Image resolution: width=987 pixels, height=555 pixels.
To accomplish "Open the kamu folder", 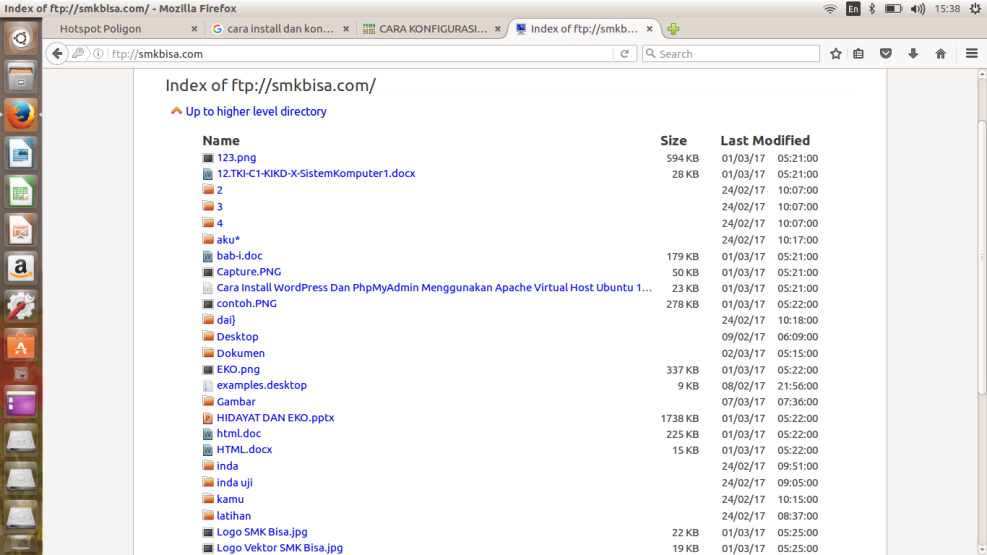I will (230, 499).
